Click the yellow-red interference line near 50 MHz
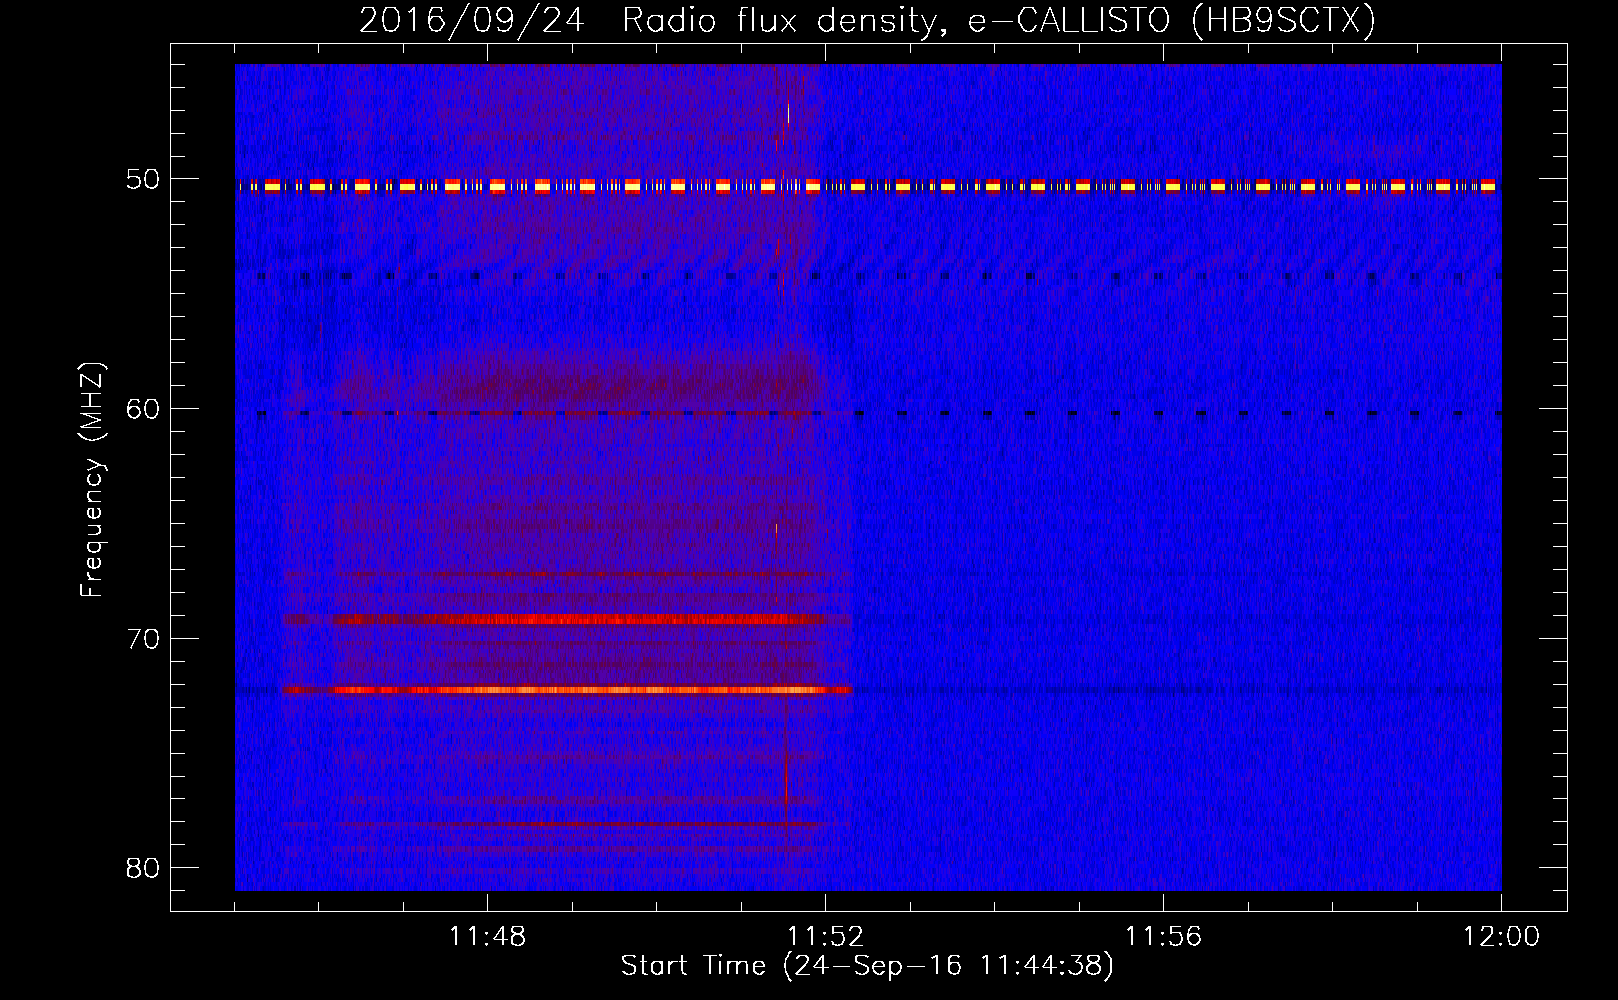Viewport: 1618px width, 1000px height. pos(868,186)
